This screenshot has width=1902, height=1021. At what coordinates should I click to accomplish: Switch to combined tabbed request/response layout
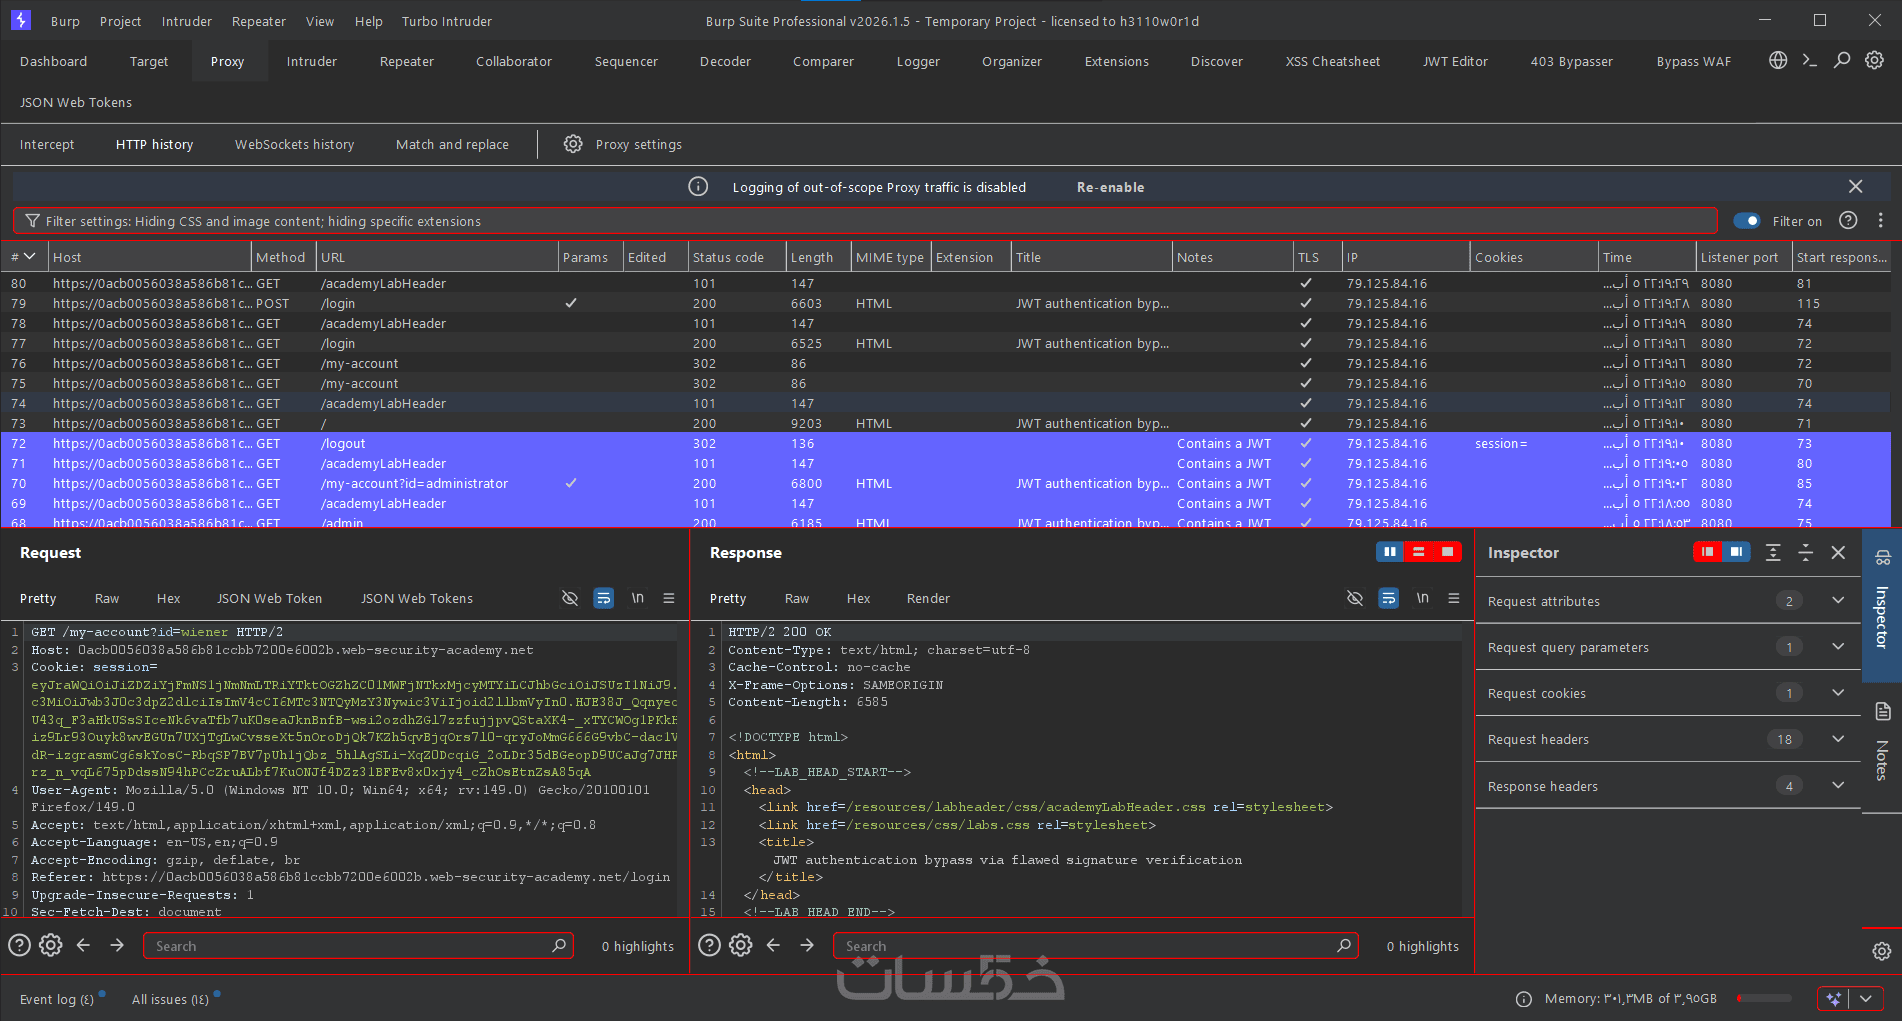(x=1447, y=552)
